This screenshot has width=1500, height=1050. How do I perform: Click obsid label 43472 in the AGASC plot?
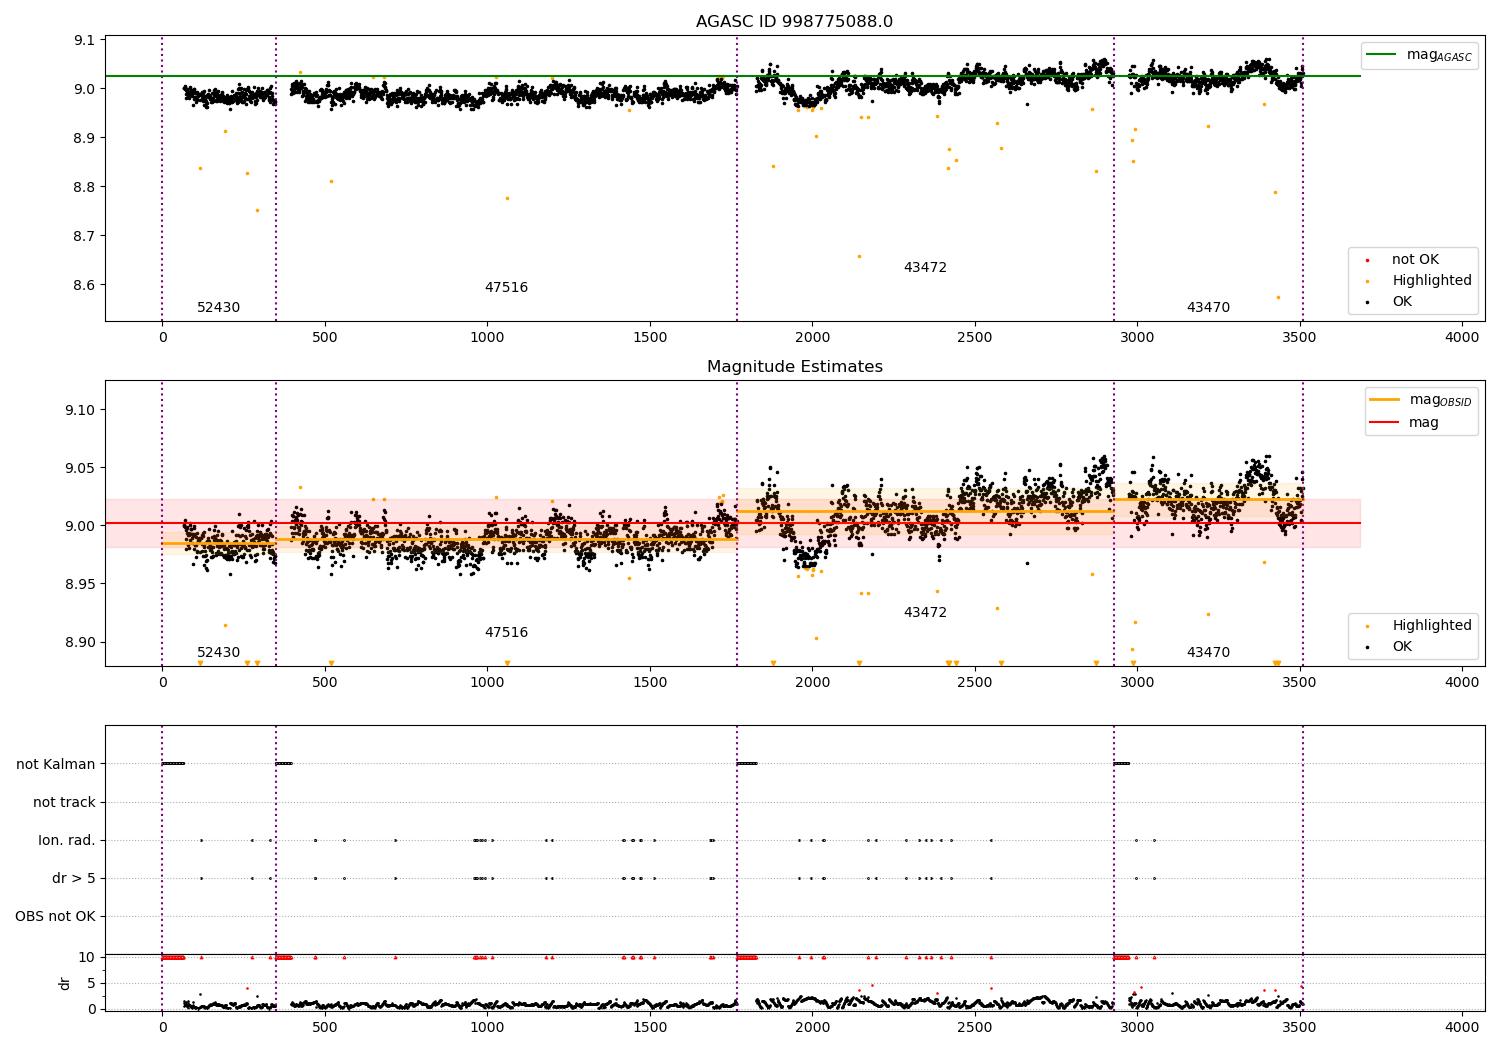click(x=925, y=268)
